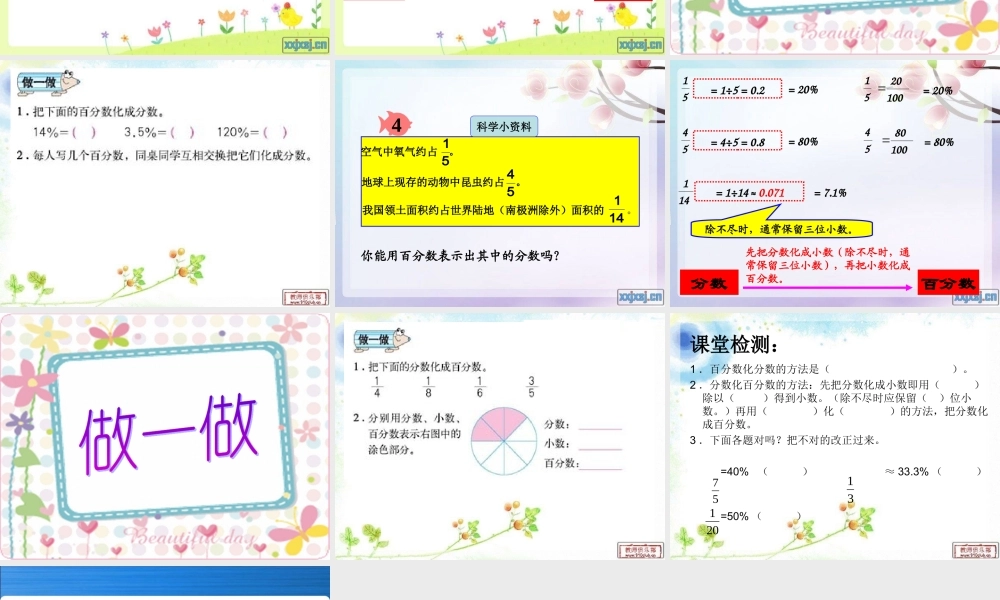Click the 小数： answer line

[600, 448]
